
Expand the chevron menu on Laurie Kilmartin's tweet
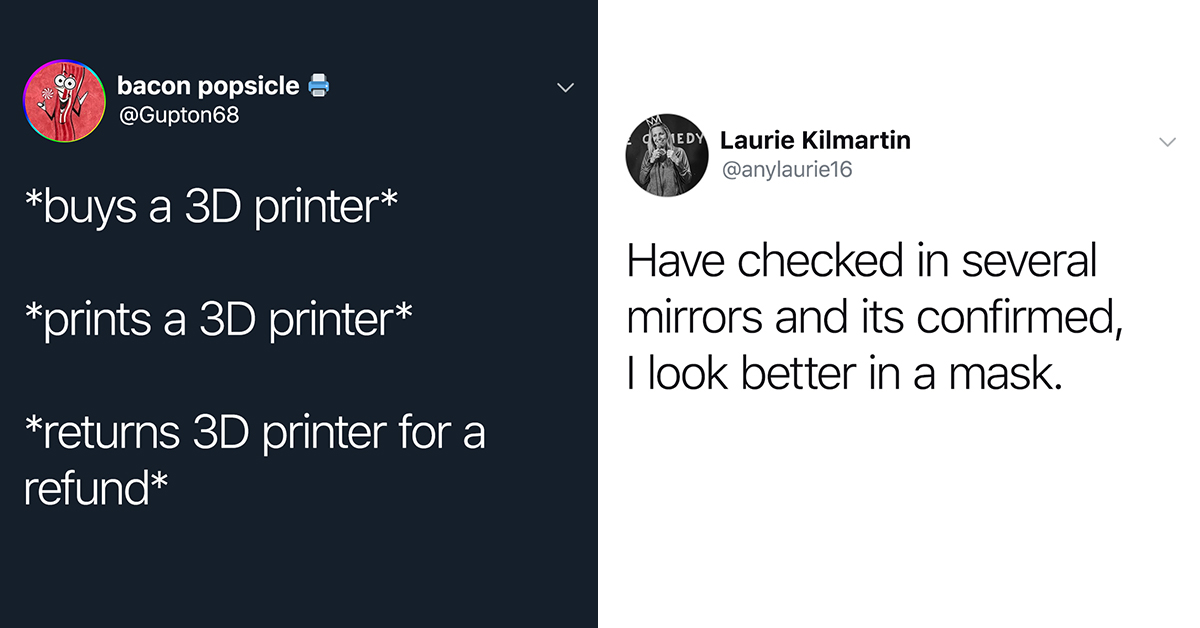coord(1167,143)
